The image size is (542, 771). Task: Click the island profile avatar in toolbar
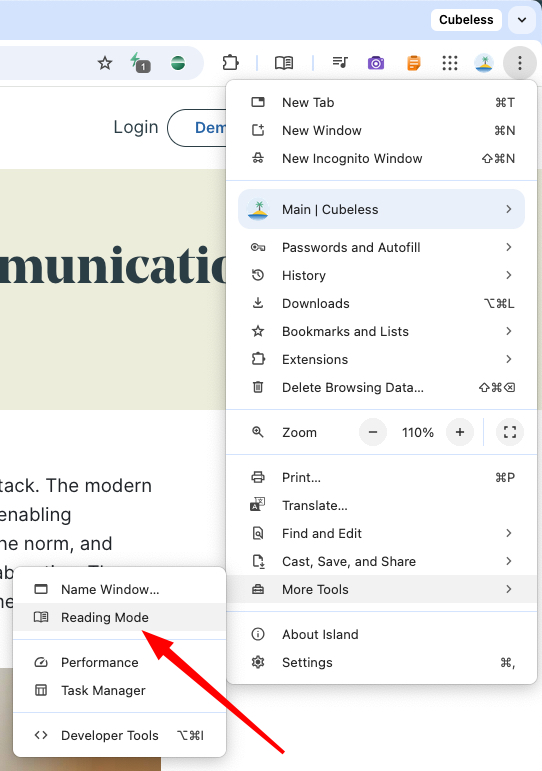484,63
